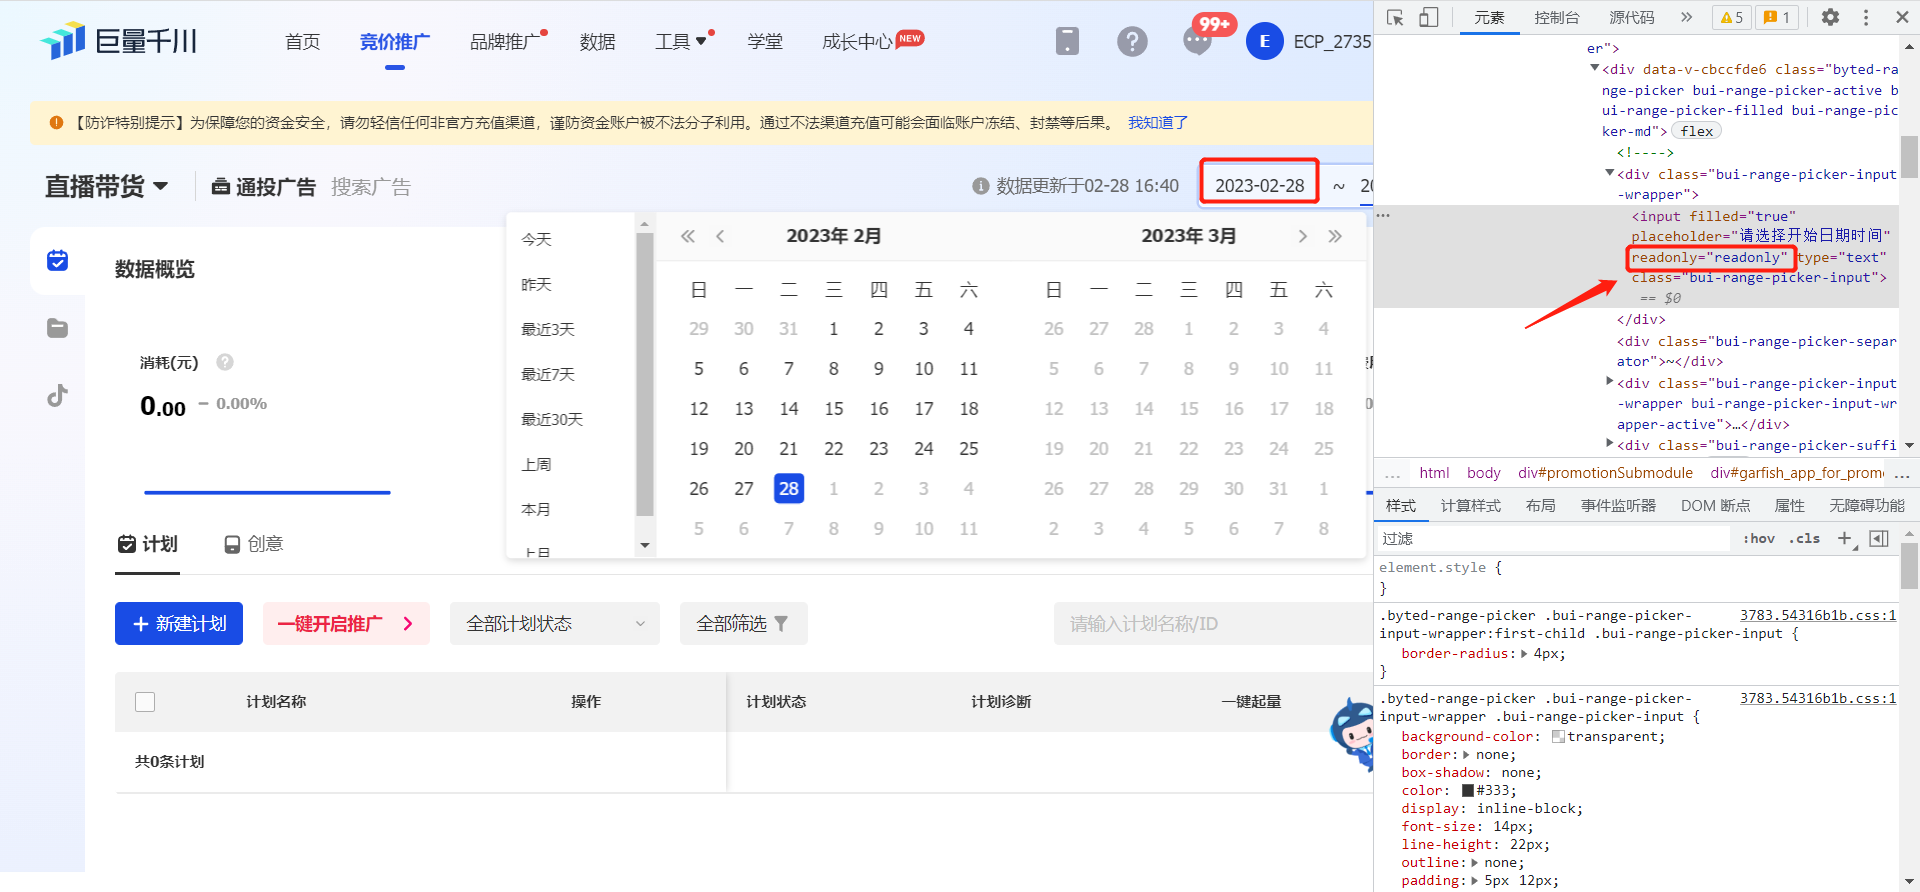1920x892 pixels.
Task: Click the 新建计划 button
Action: coord(179,624)
